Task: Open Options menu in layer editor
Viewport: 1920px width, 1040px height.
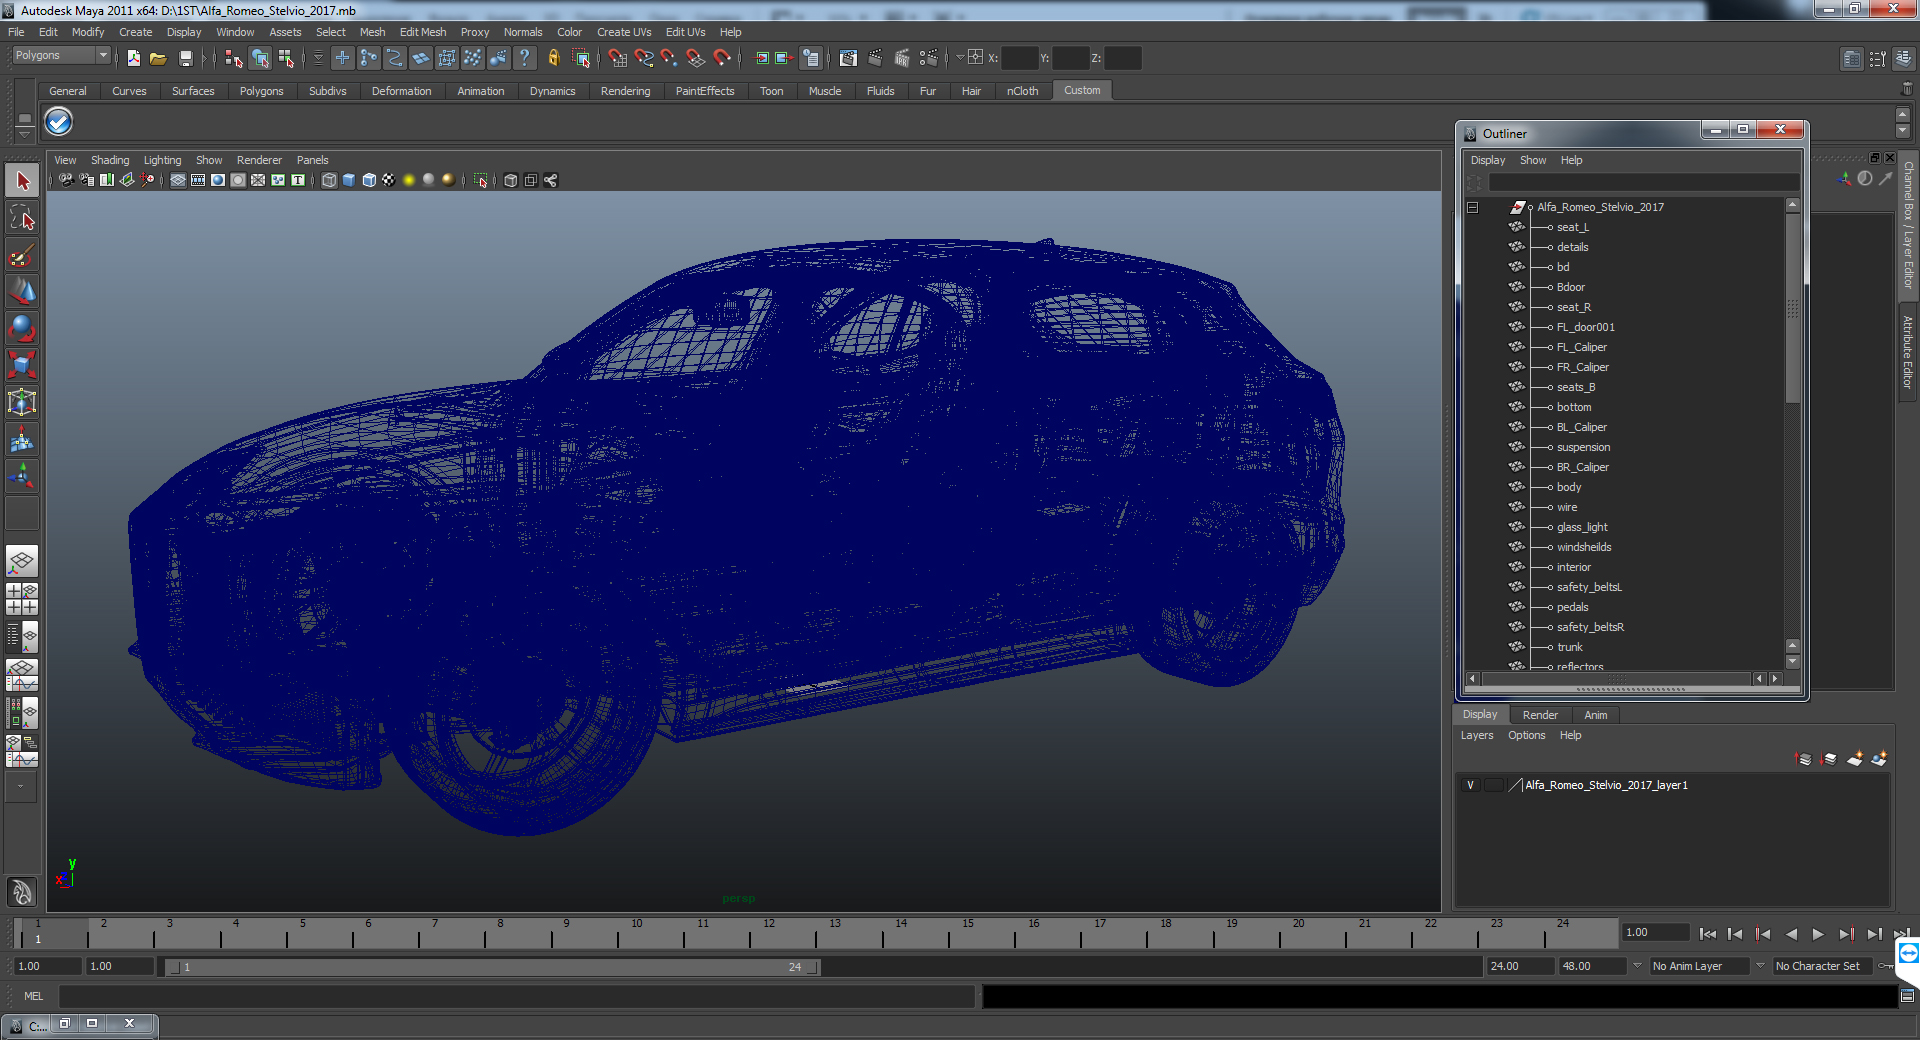Action: (1527, 735)
